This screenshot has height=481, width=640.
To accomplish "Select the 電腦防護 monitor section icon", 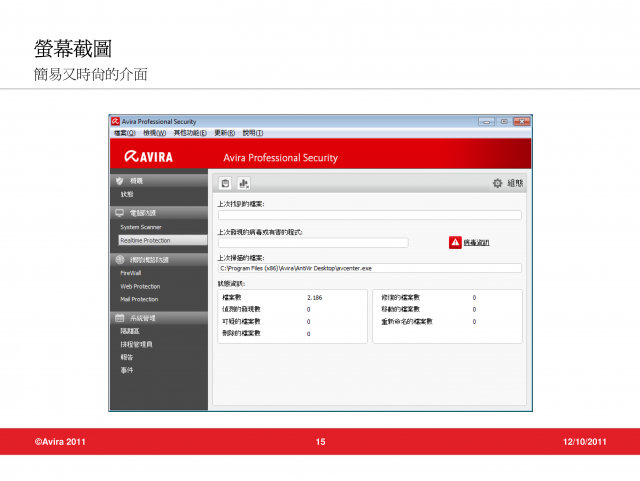I will 120,213.
